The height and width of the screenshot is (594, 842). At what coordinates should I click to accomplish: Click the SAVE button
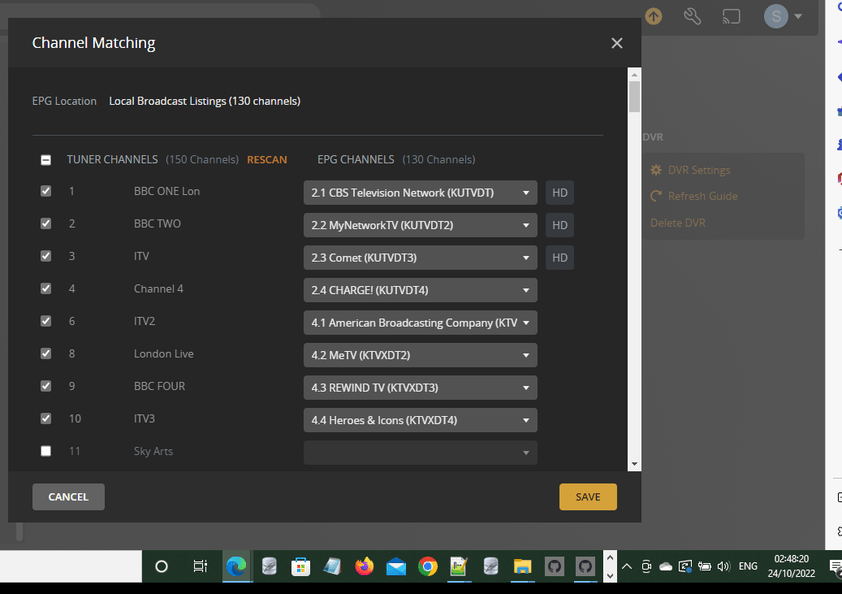click(x=588, y=497)
